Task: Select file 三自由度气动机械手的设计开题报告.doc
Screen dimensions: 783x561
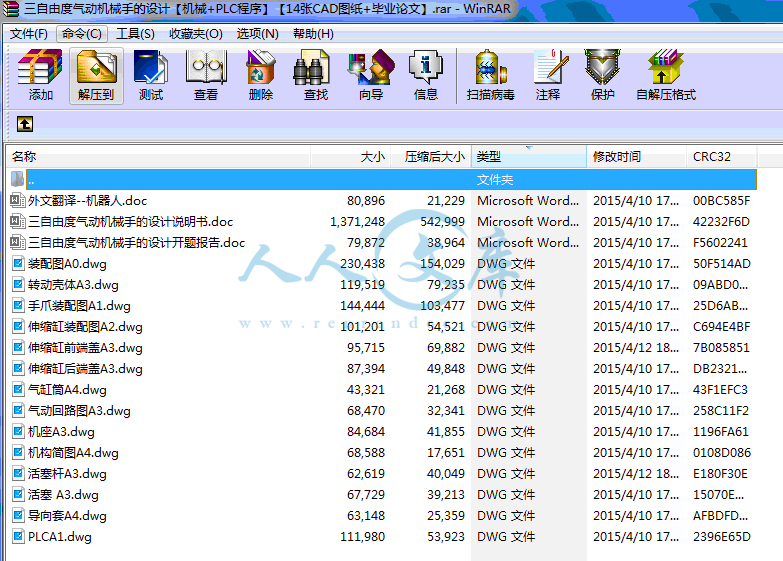Action: click(136, 243)
